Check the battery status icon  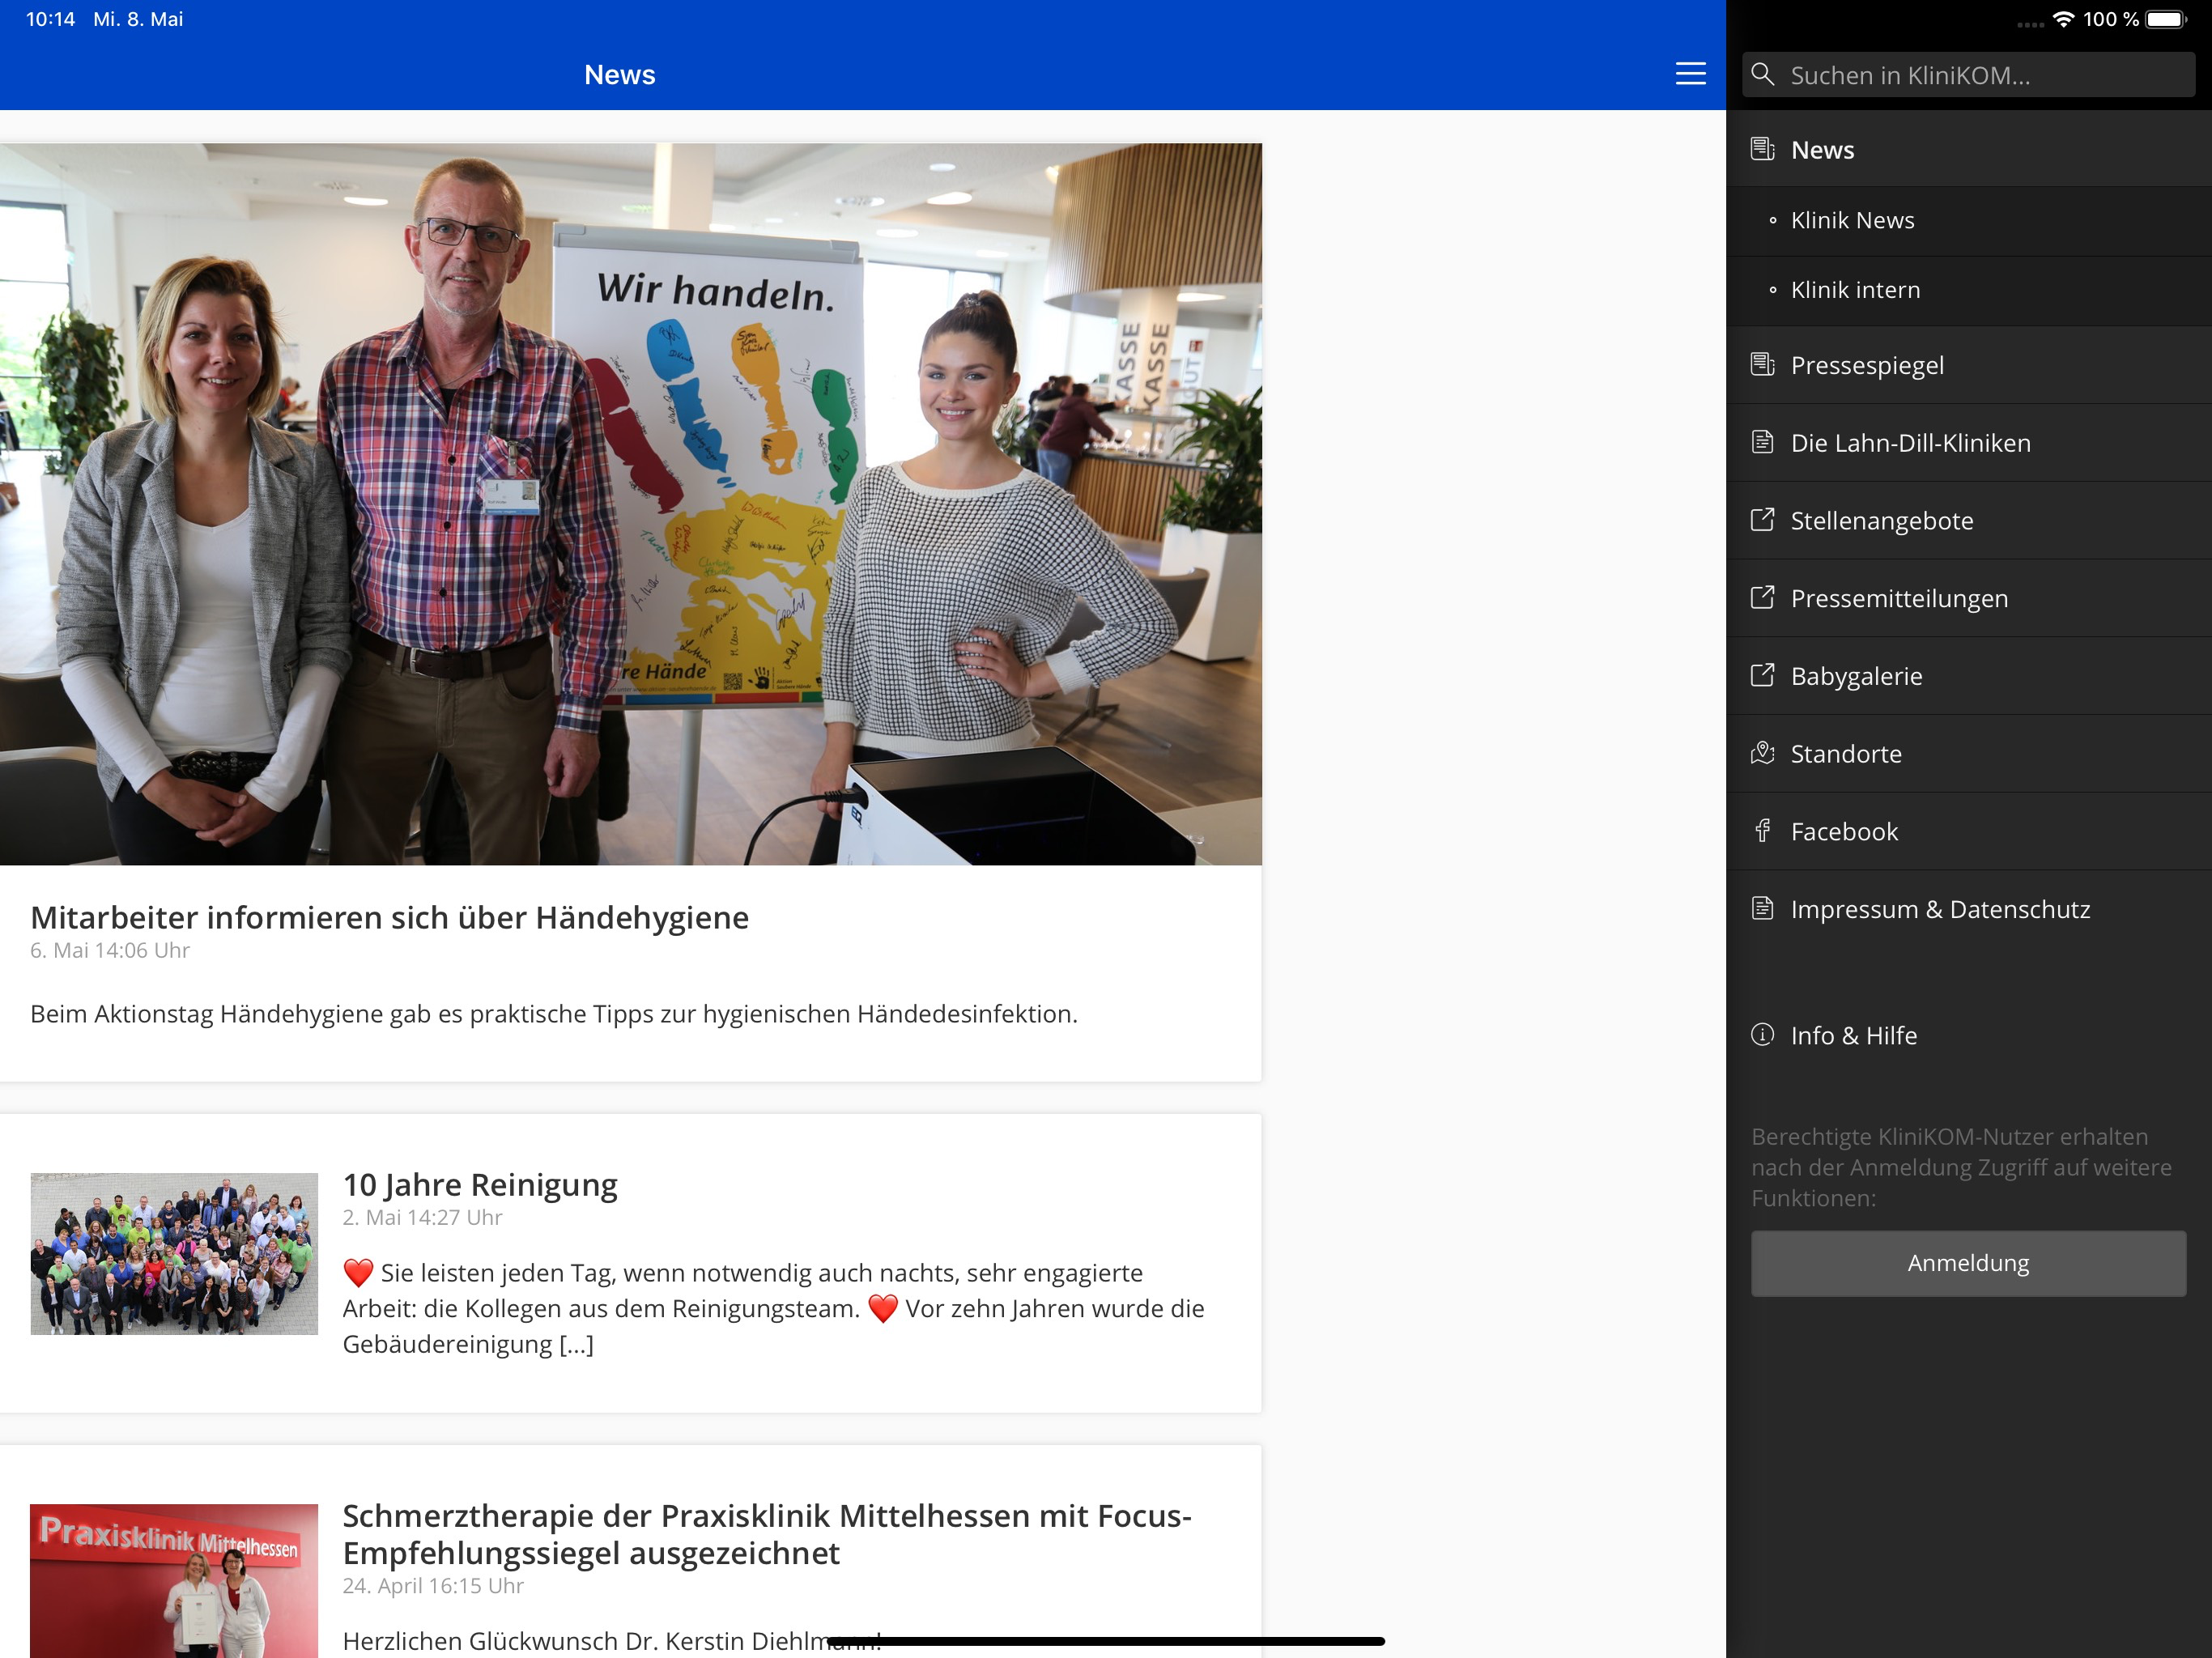pos(2167,19)
